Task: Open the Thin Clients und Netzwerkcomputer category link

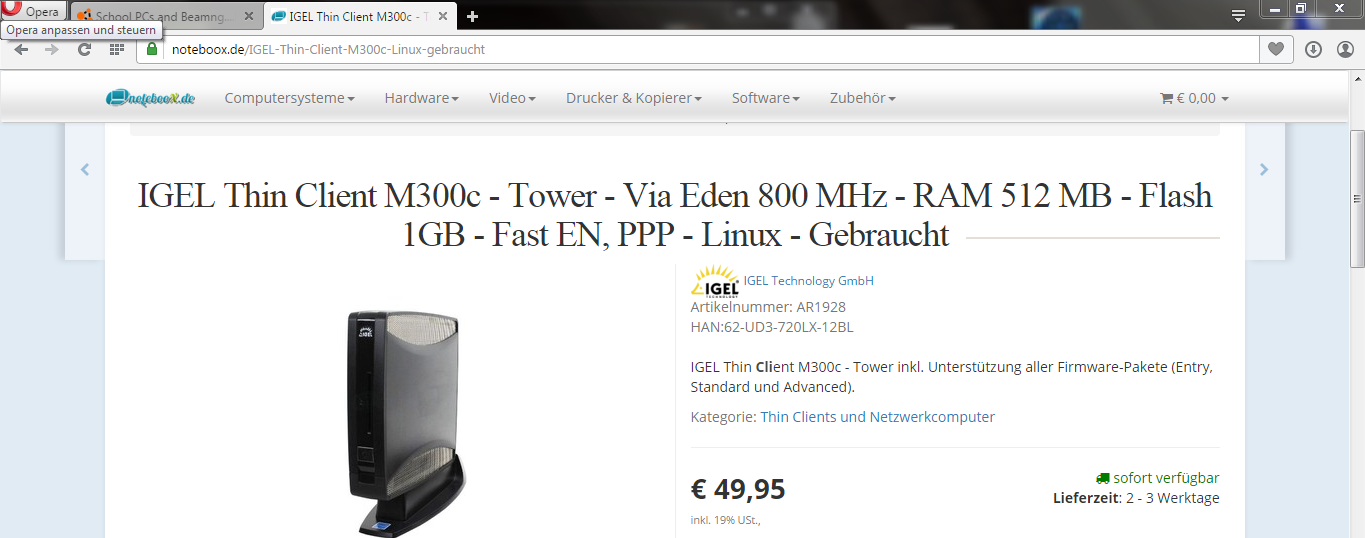Action: click(x=877, y=417)
